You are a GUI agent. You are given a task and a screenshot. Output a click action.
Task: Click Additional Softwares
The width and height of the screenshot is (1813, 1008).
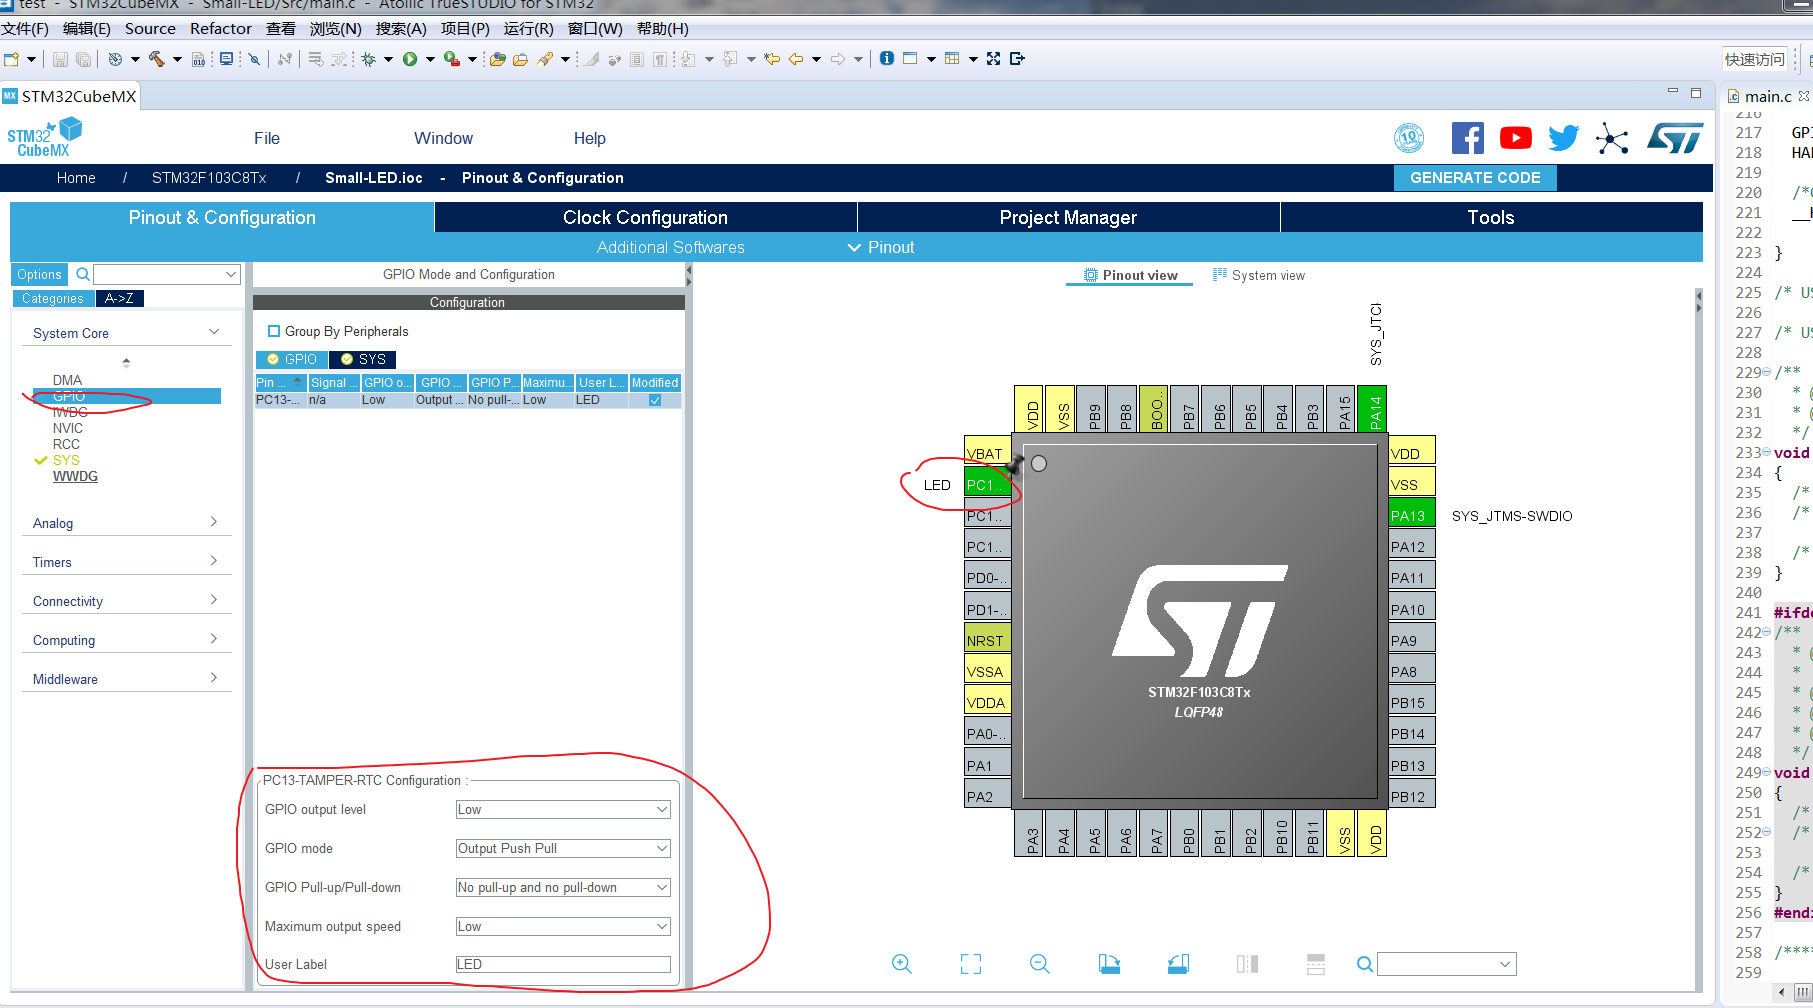(671, 247)
